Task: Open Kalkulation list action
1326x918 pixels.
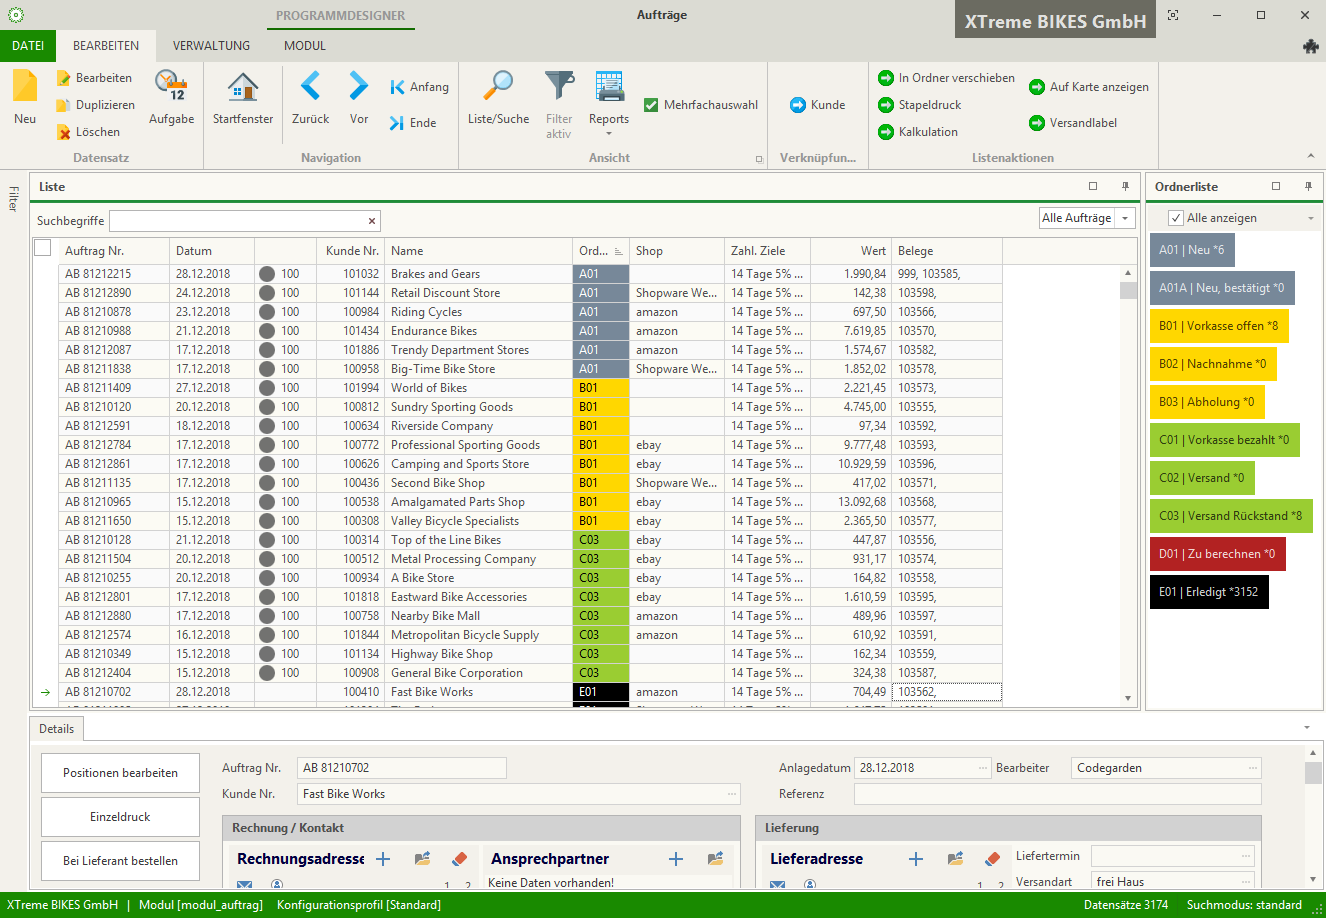Action: (x=917, y=132)
